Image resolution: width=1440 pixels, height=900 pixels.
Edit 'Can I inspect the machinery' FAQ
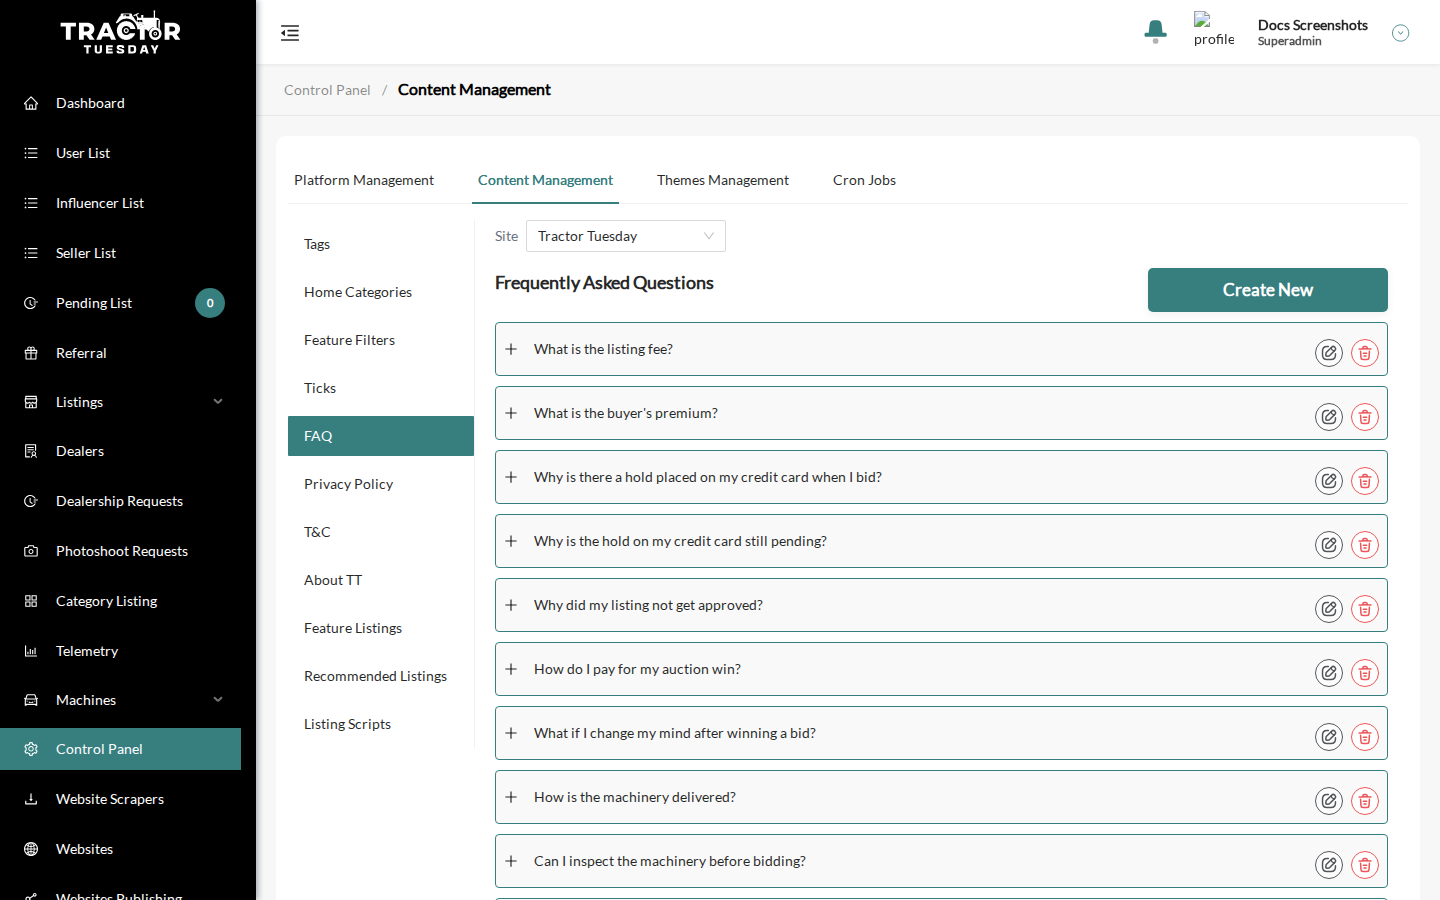pos(1329,865)
